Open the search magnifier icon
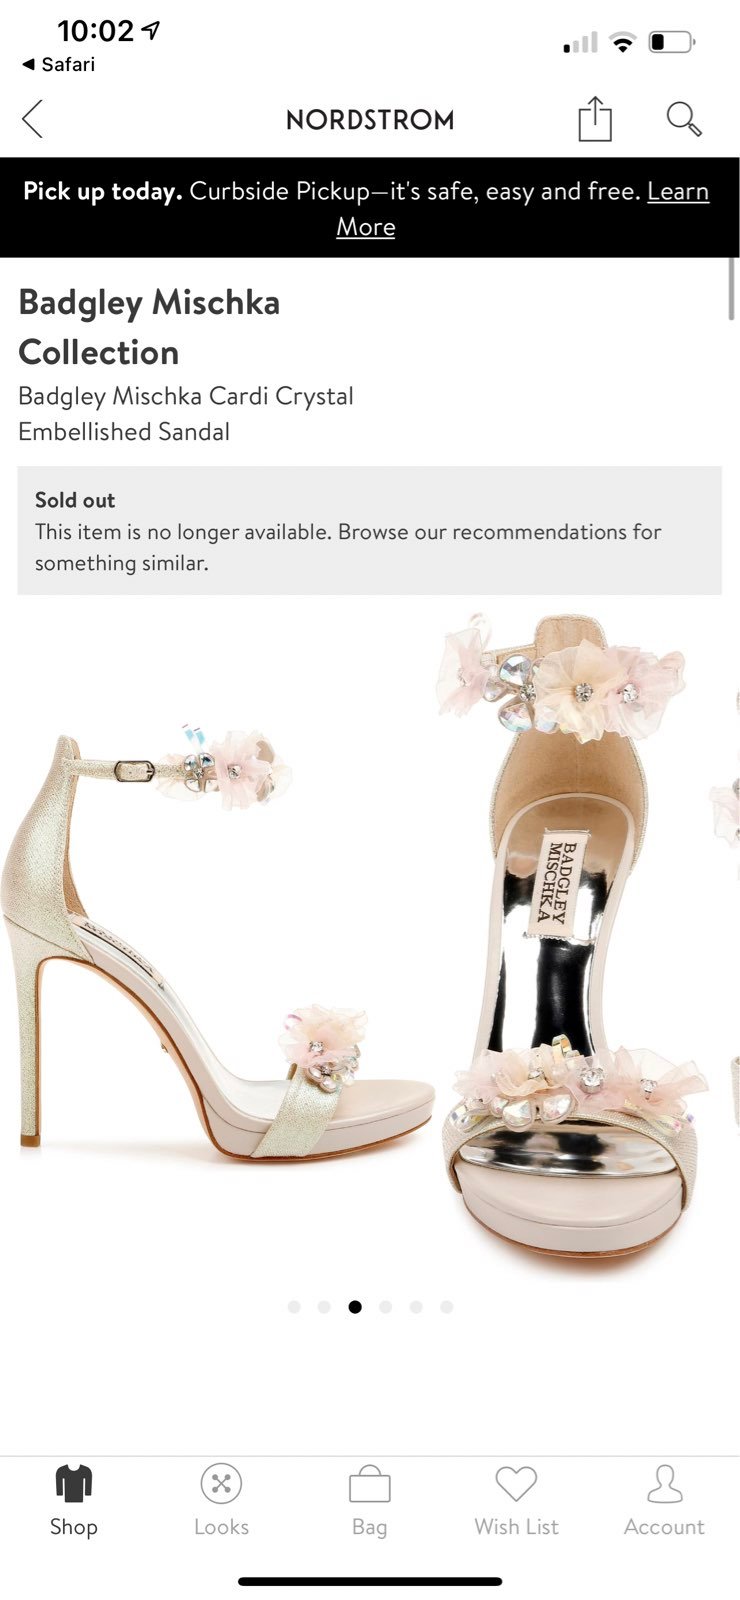 coord(684,119)
